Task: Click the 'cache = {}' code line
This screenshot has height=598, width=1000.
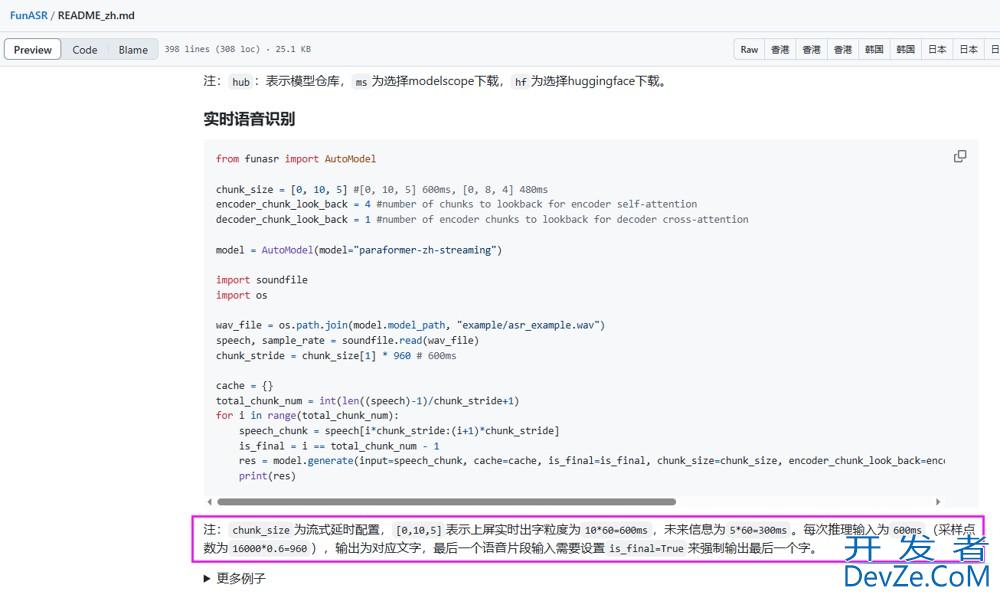Action: (x=244, y=386)
